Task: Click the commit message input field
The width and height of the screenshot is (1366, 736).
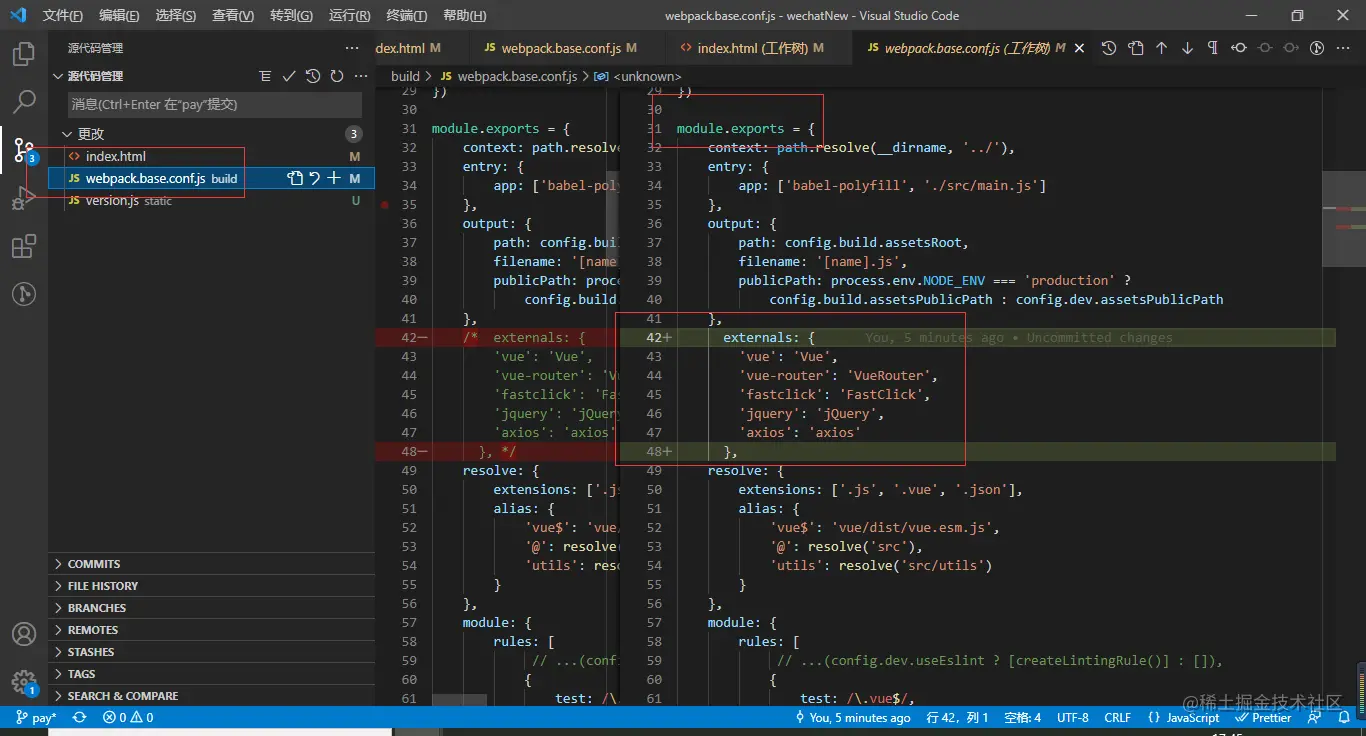Action: [x=215, y=104]
